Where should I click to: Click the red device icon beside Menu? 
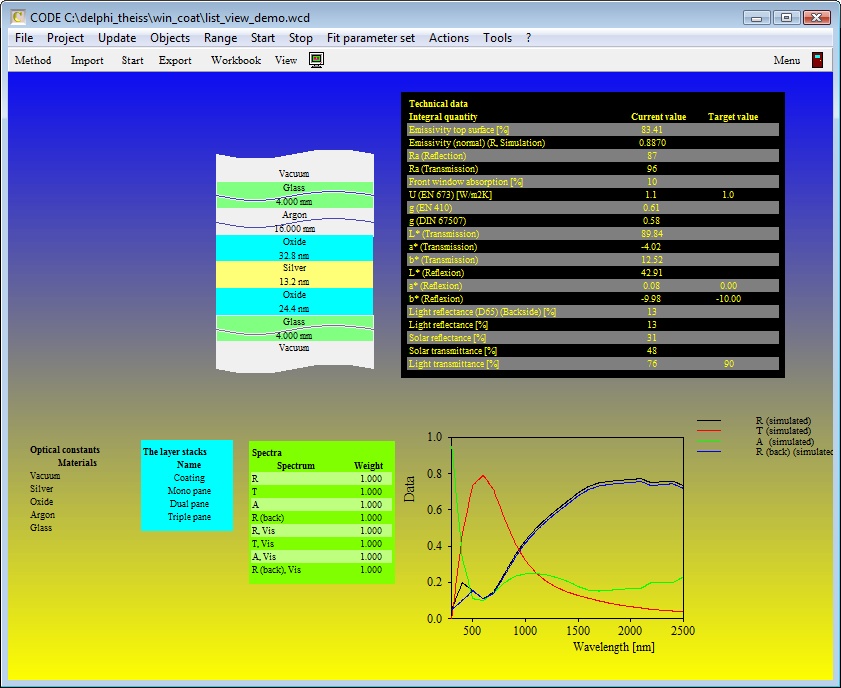point(817,60)
